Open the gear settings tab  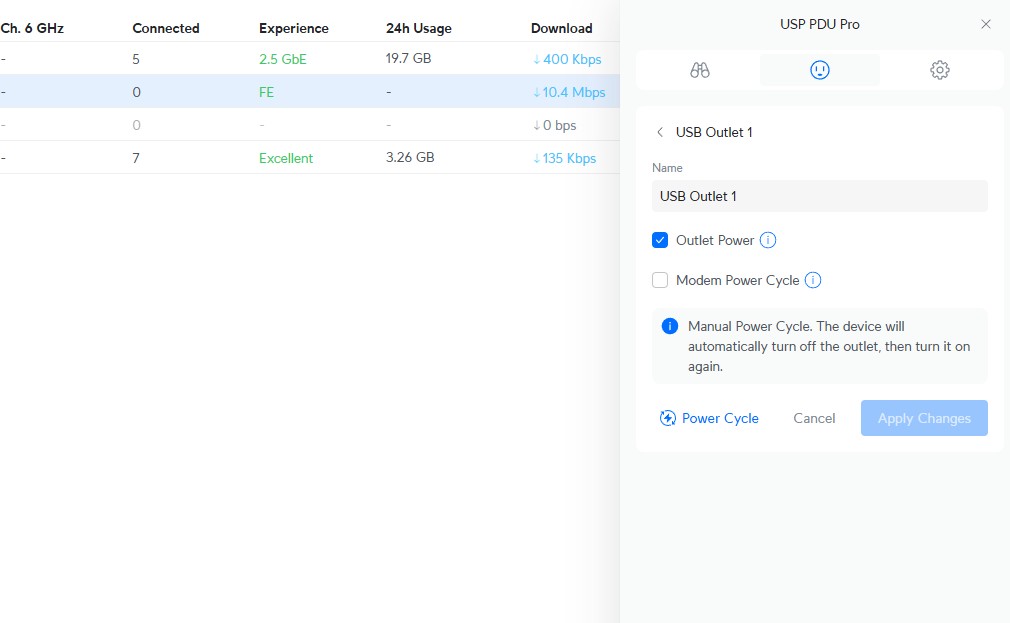pyautogui.click(x=940, y=70)
